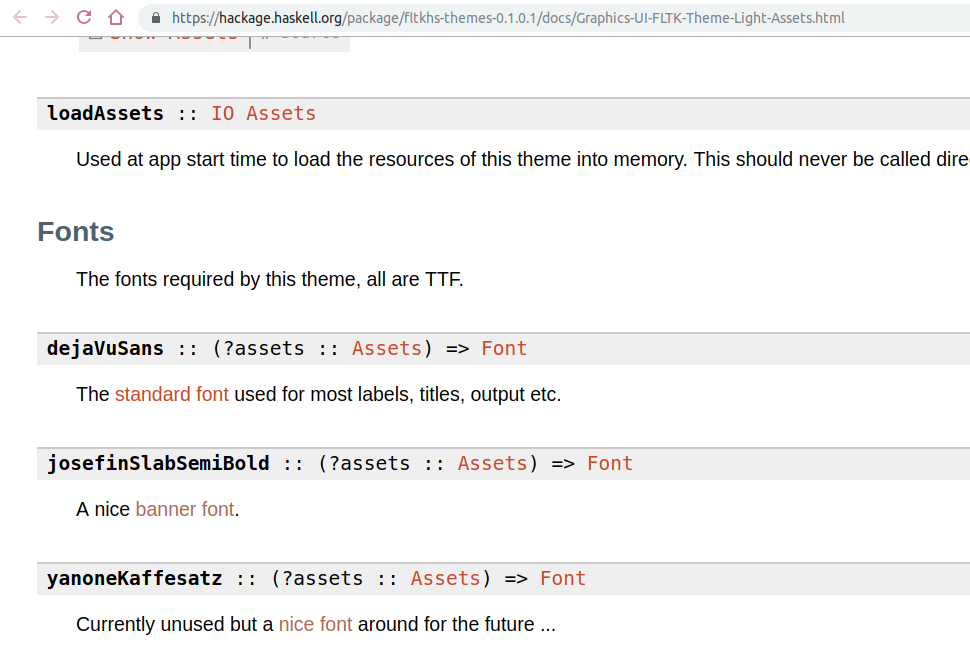Follow the 'standard font' link

(x=172, y=394)
